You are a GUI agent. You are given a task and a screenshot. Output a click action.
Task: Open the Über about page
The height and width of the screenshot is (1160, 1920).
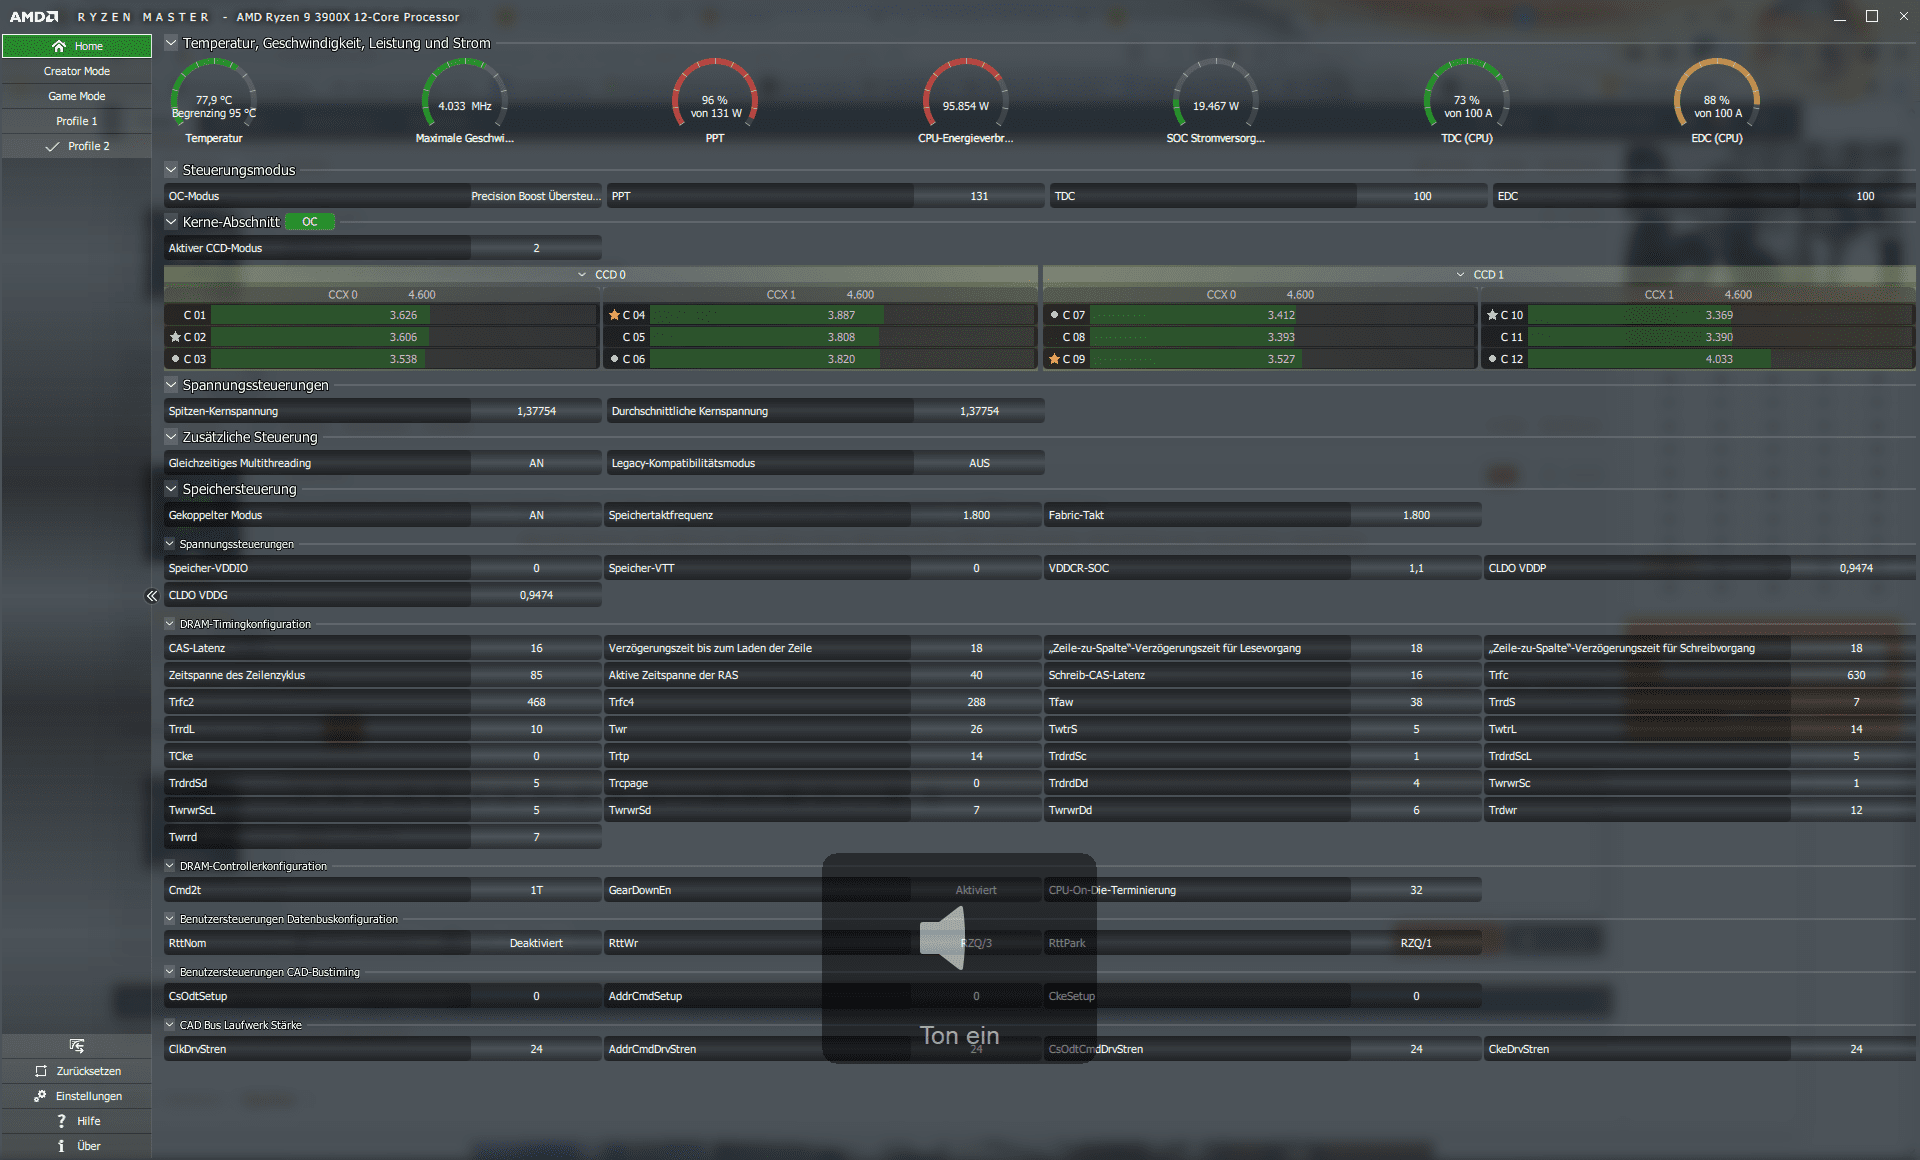(x=77, y=1146)
